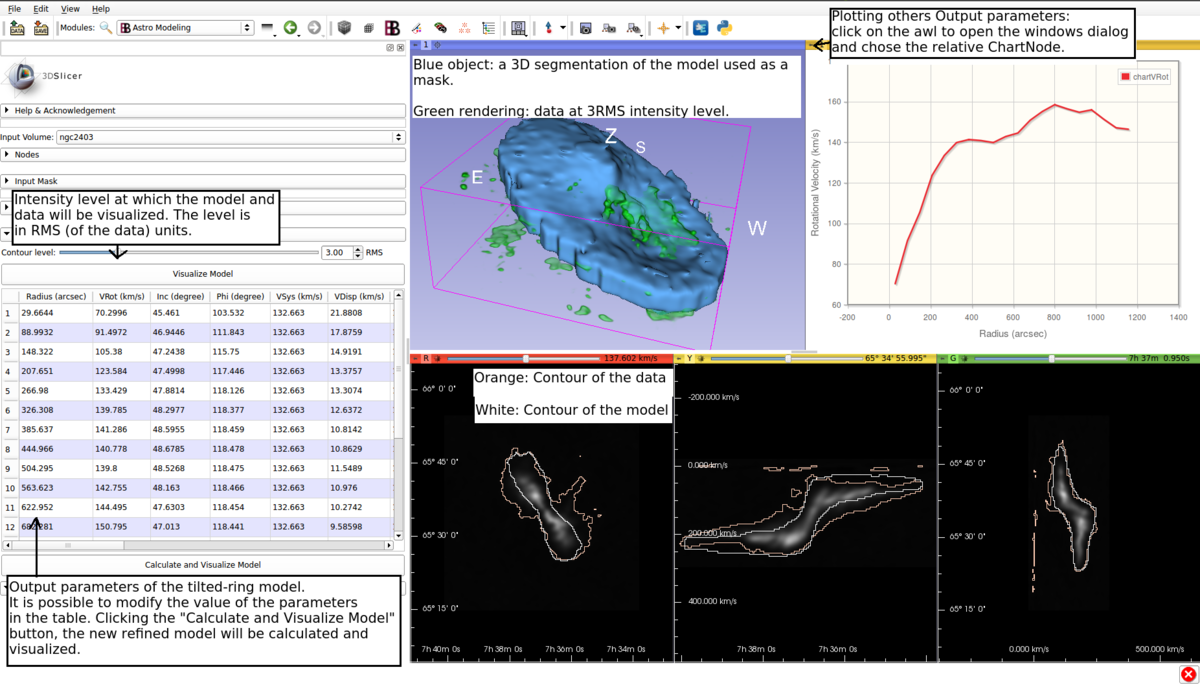Open the Input Volume ngc2403 dropdown

[229, 137]
